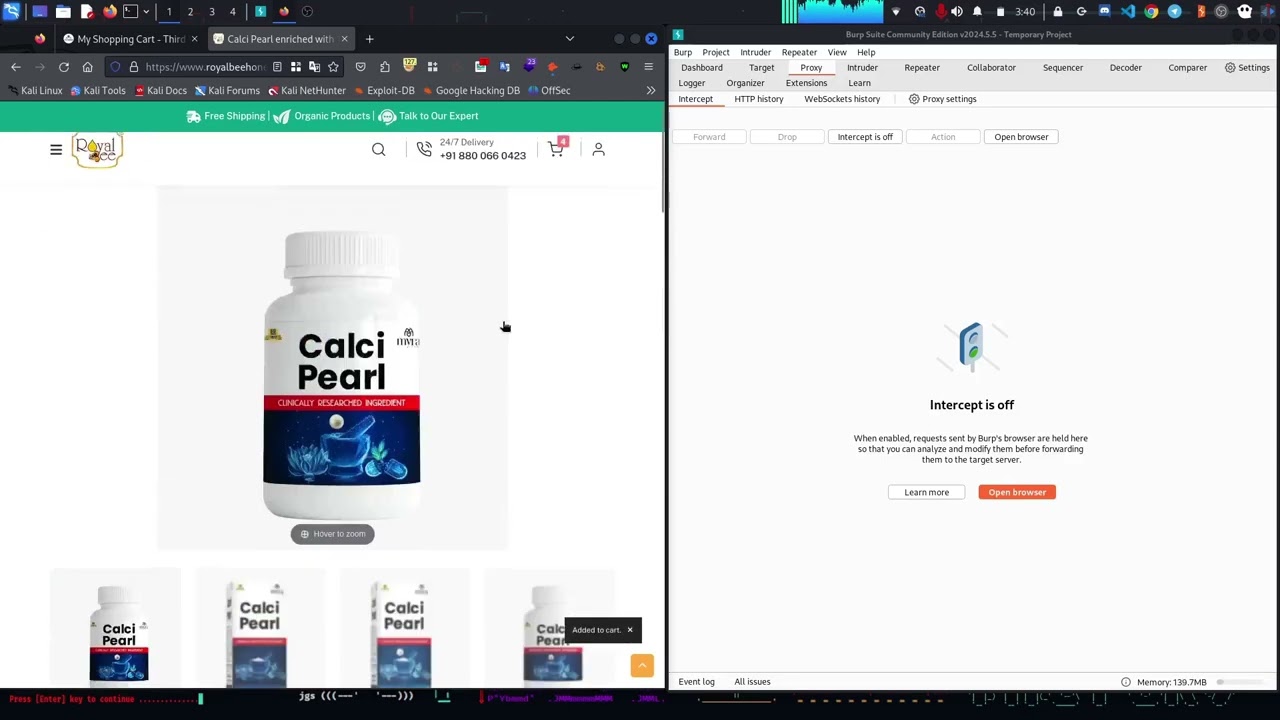Select the first Calci Pearl thumbnail

point(117,630)
